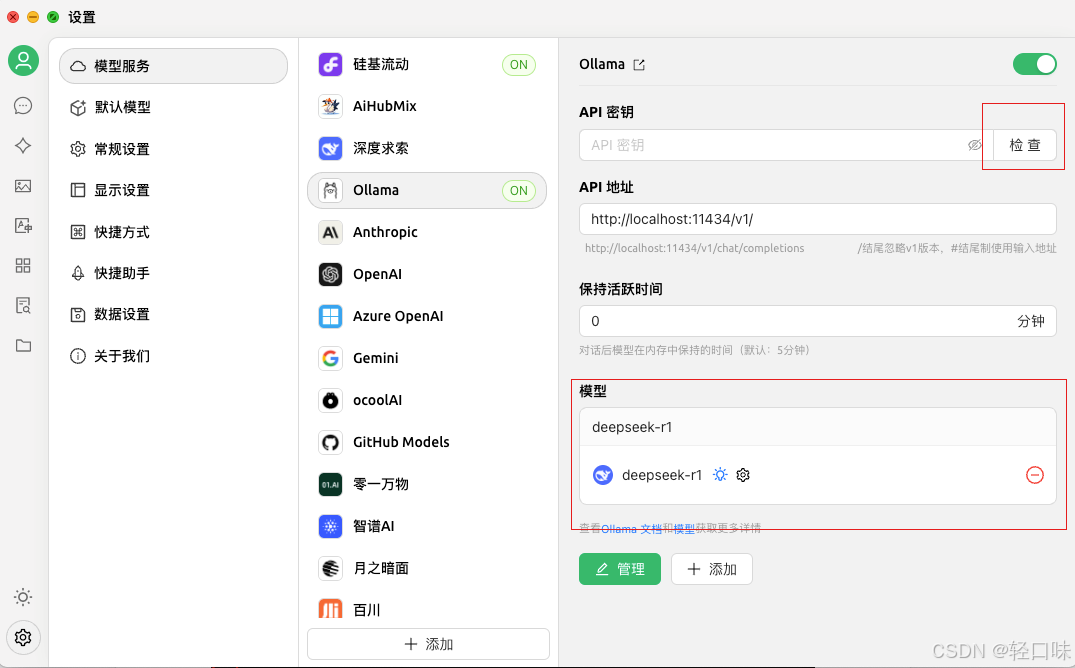Click the 智谱AI provider logo

330,526
